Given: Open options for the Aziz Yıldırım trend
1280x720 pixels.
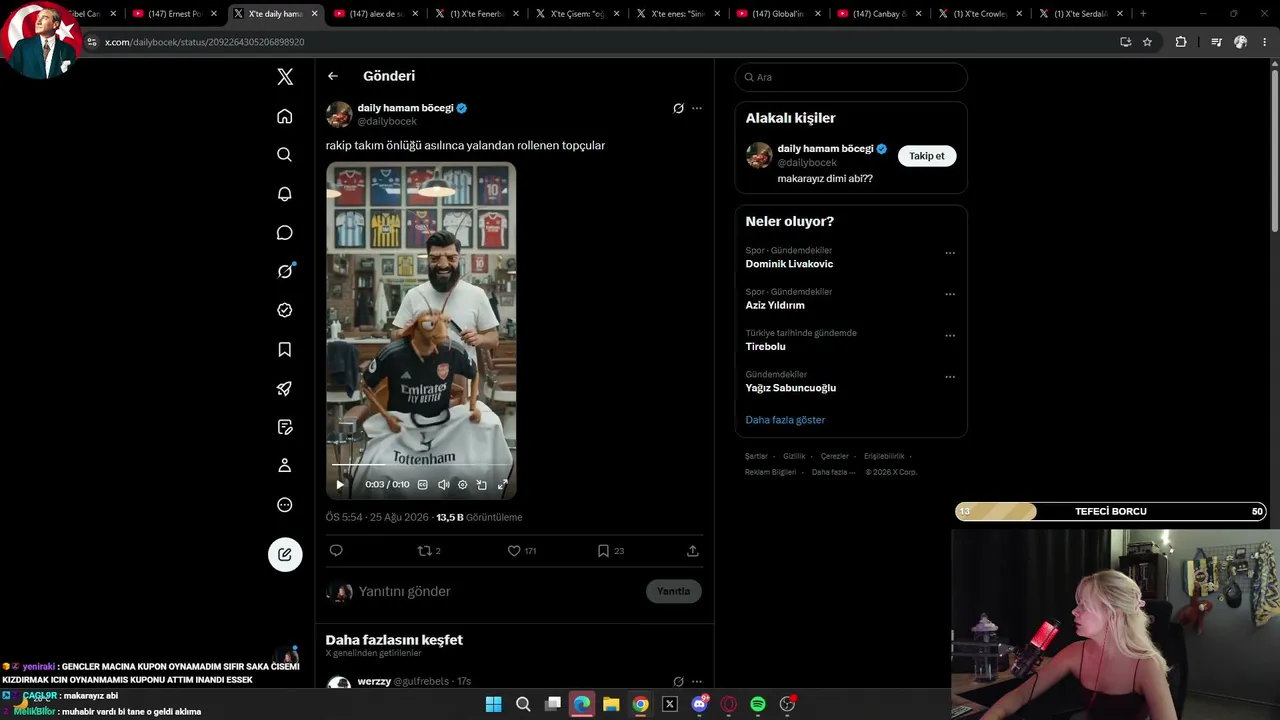Looking at the screenshot, I should [x=950, y=294].
